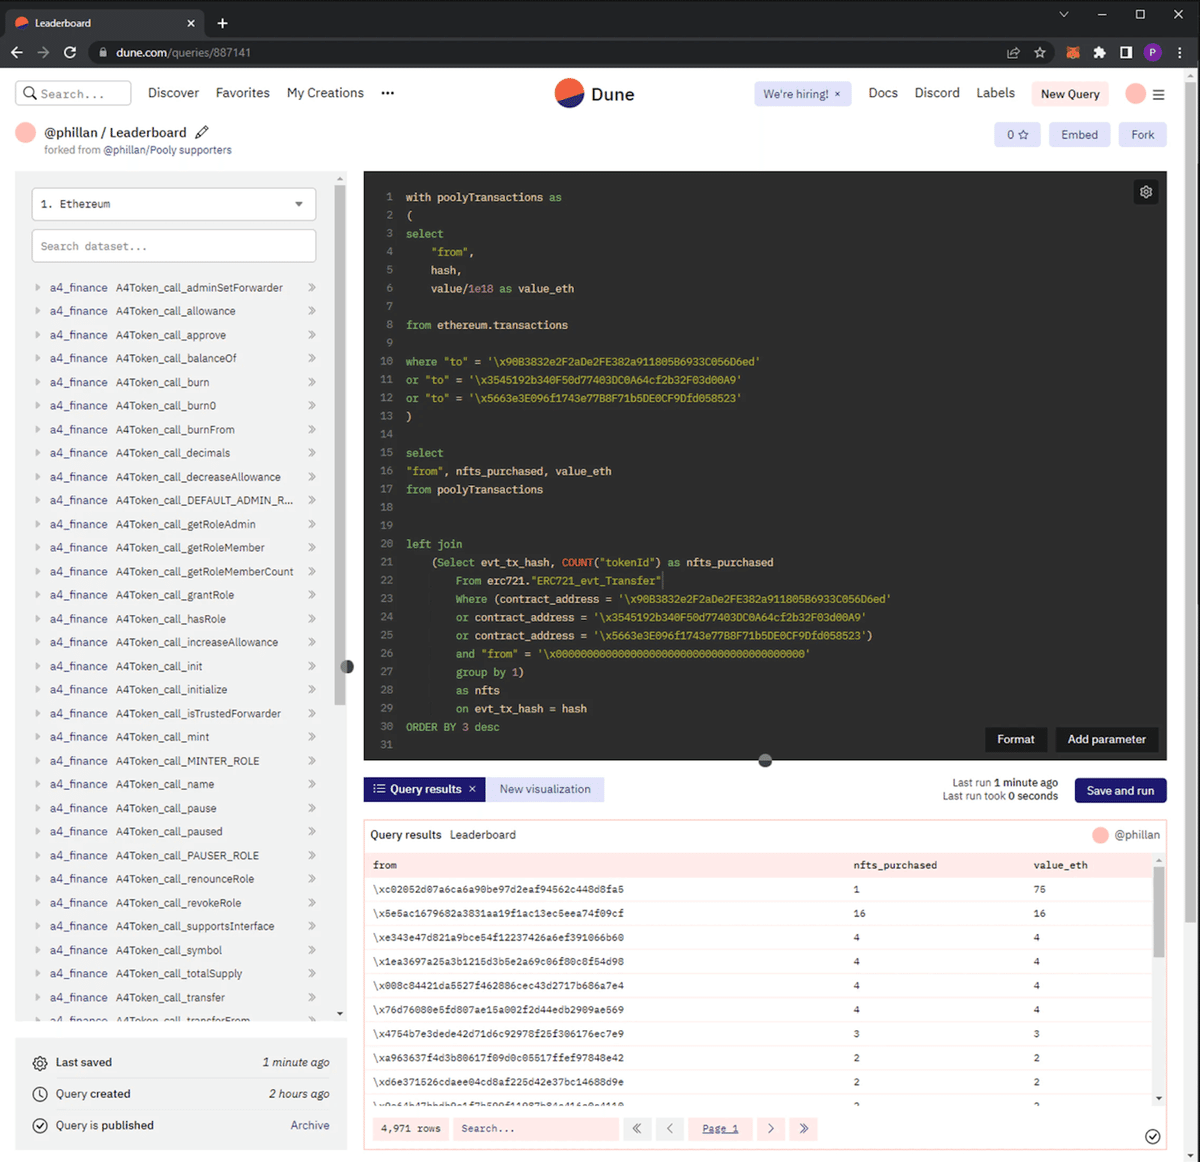Open the browser profile avatar P
This screenshot has width=1200, height=1162.
[x=1153, y=52]
